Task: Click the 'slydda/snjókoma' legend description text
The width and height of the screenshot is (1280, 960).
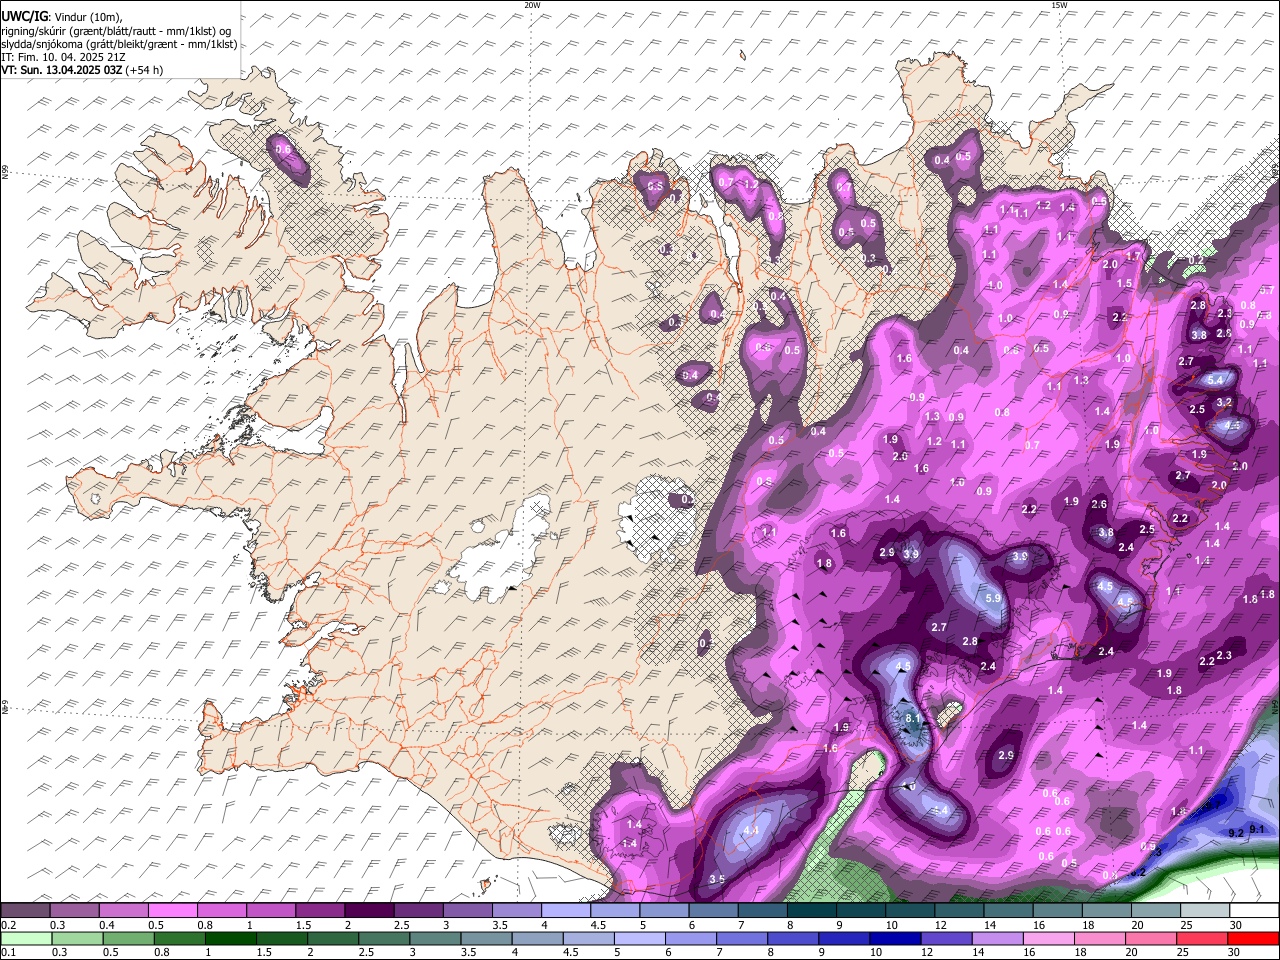Action: [x=40, y=44]
